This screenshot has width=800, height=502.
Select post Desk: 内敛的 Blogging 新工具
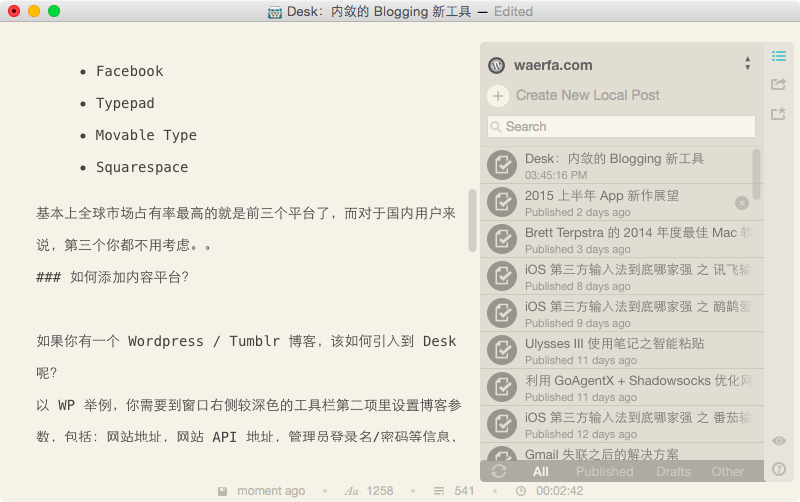(621, 165)
